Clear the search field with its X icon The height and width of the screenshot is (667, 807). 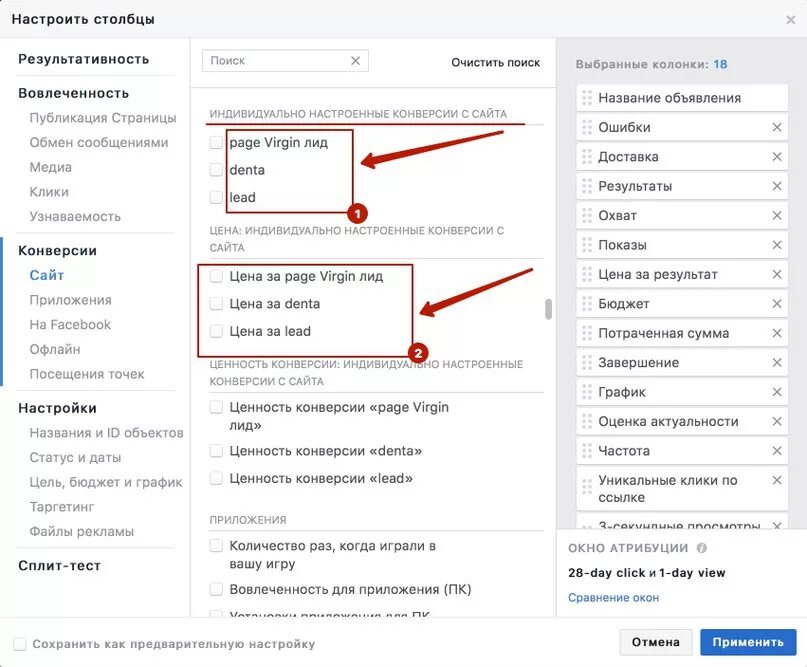pos(355,61)
